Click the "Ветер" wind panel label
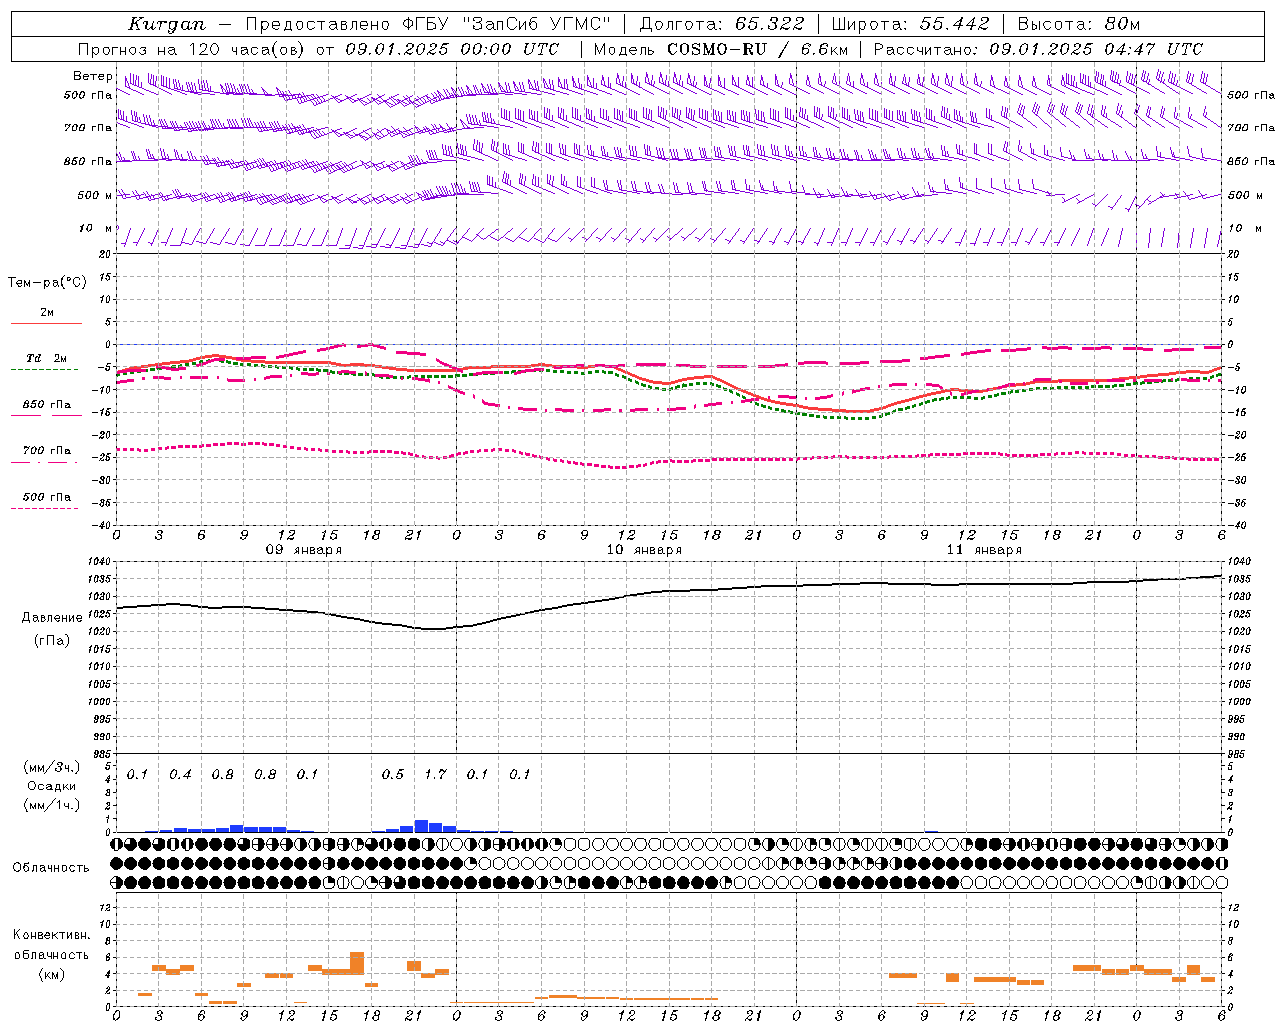The width and height of the screenshot is (1280, 1024). tap(92, 76)
